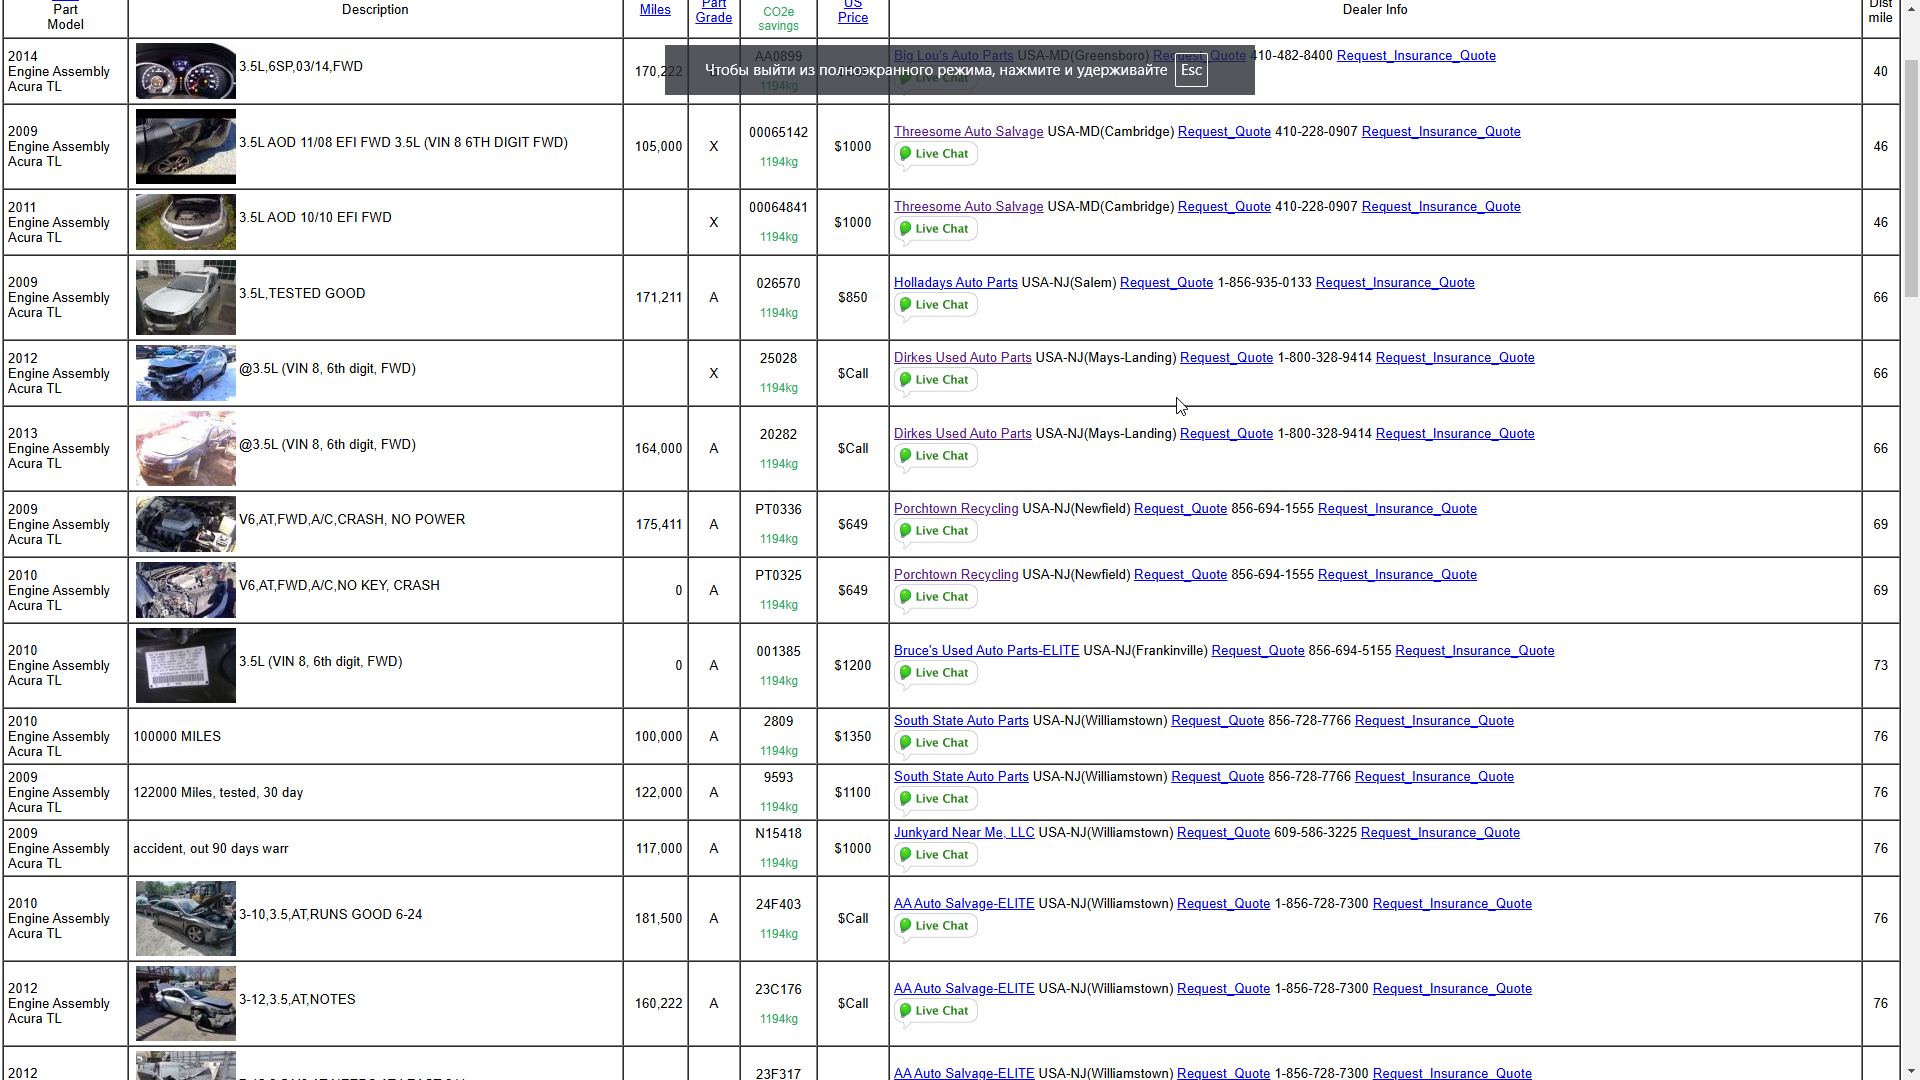The image size is (1920, 1080).
Task: Start Live Chat for Bruce's Used Auto Parts
Action: tap(935, 673)
